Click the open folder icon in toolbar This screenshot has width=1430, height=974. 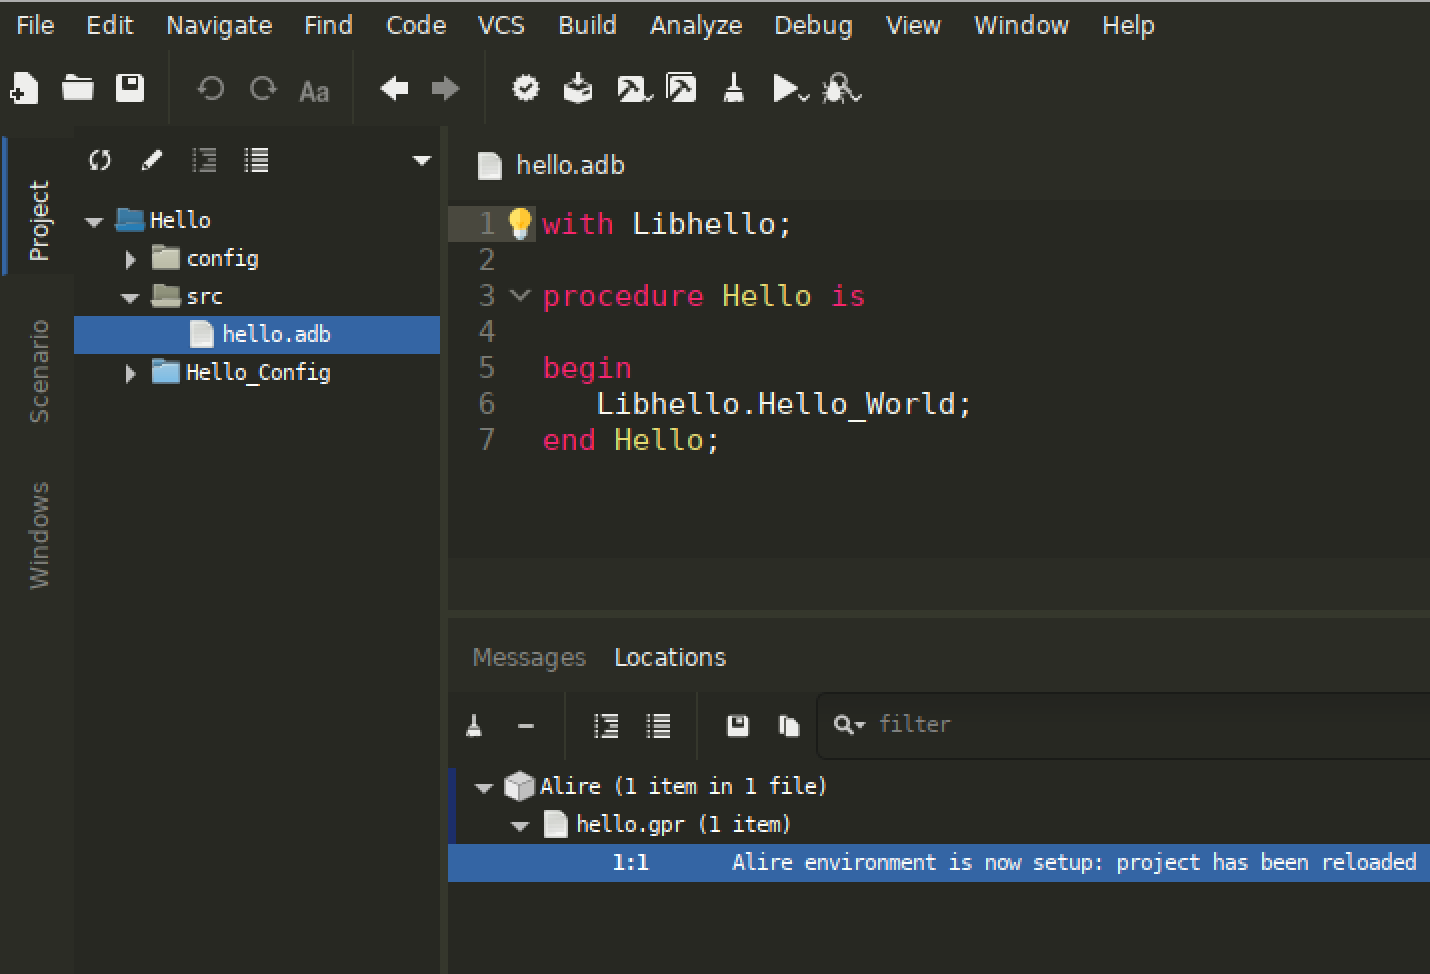[78, 89]
